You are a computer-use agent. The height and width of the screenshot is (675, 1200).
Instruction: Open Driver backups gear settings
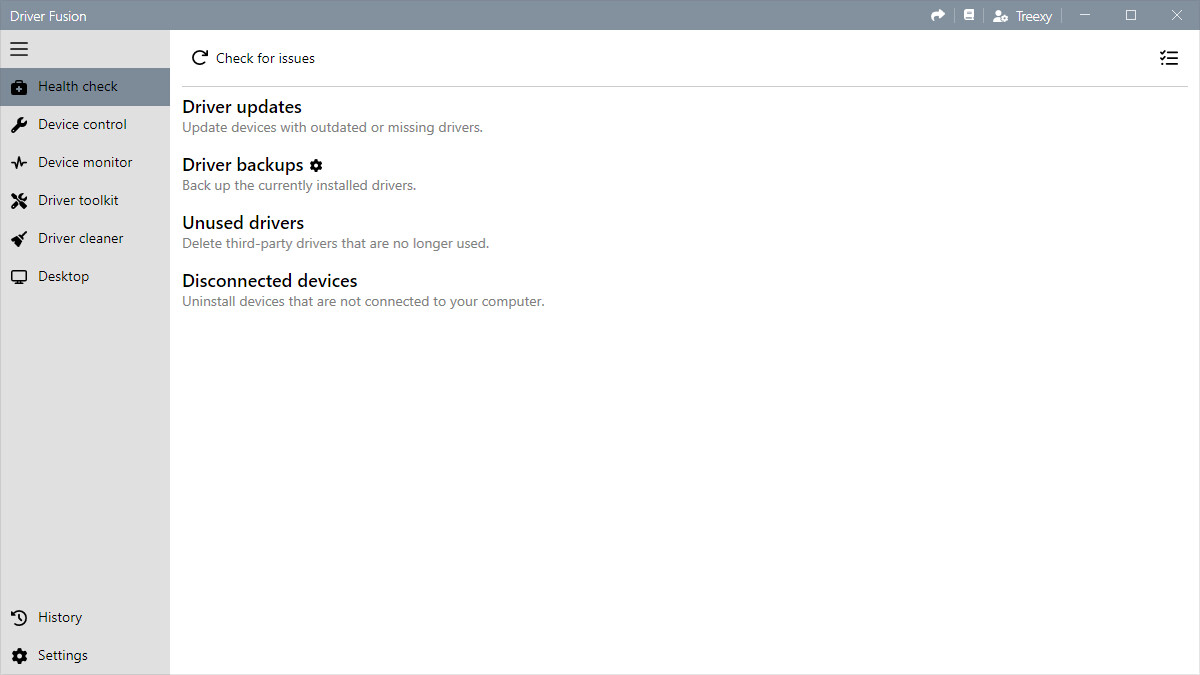point(316,165)
